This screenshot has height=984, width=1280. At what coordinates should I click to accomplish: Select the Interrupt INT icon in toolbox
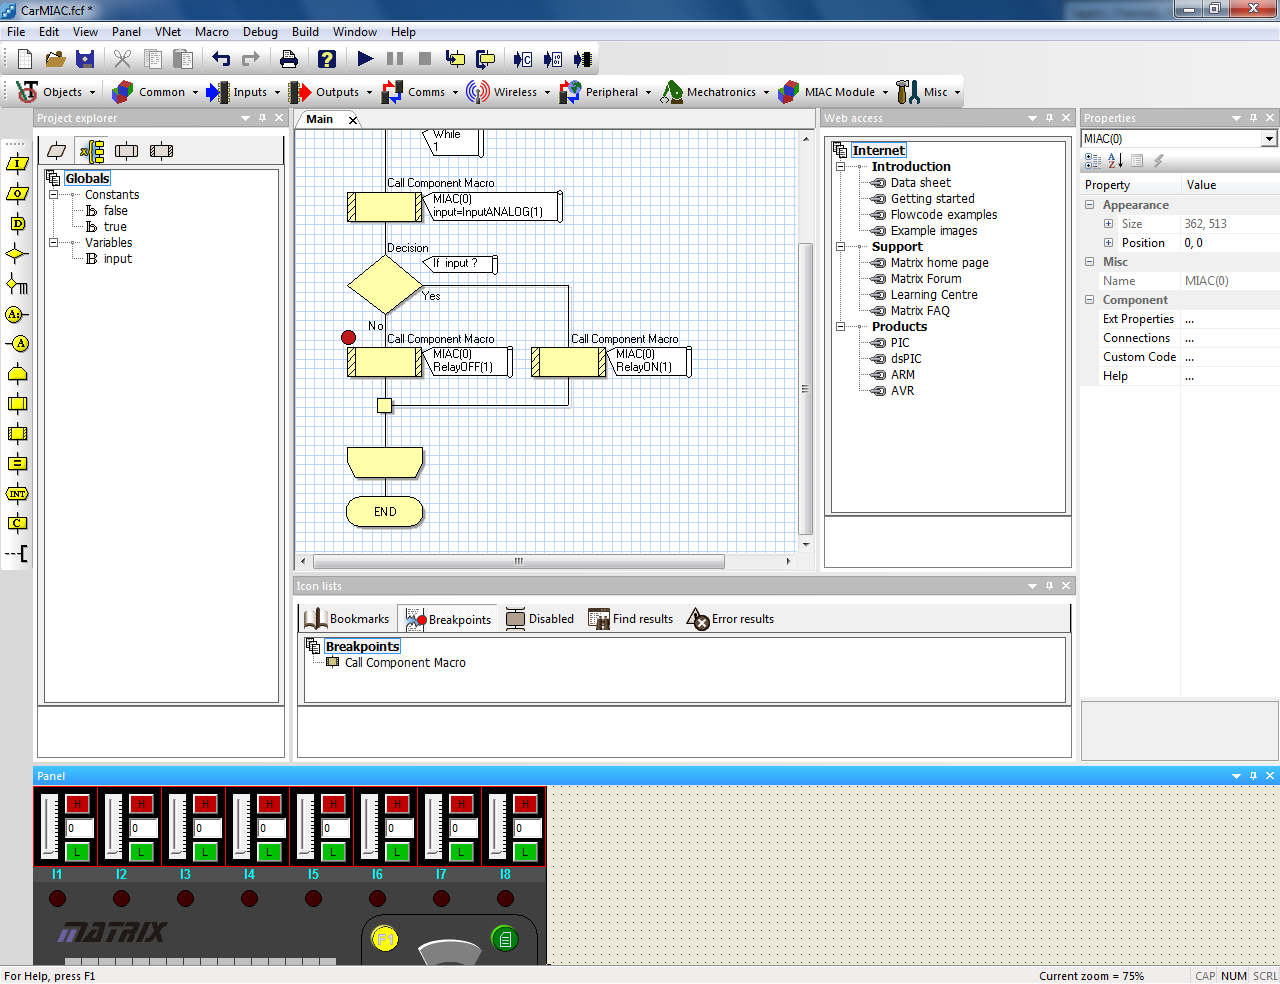pyautogui.click(x=17, y=493)
